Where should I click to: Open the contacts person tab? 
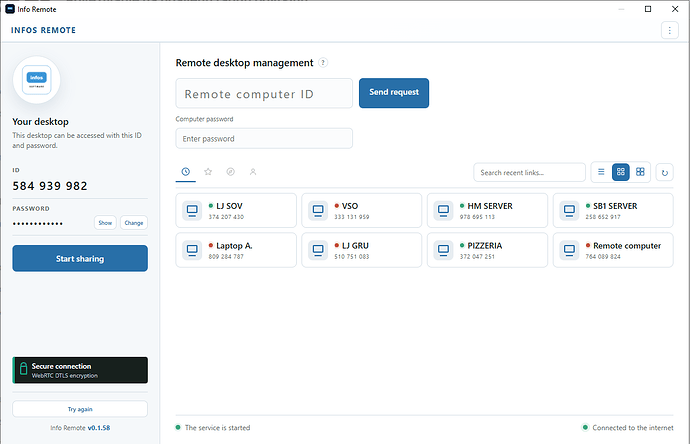(253, 172)
